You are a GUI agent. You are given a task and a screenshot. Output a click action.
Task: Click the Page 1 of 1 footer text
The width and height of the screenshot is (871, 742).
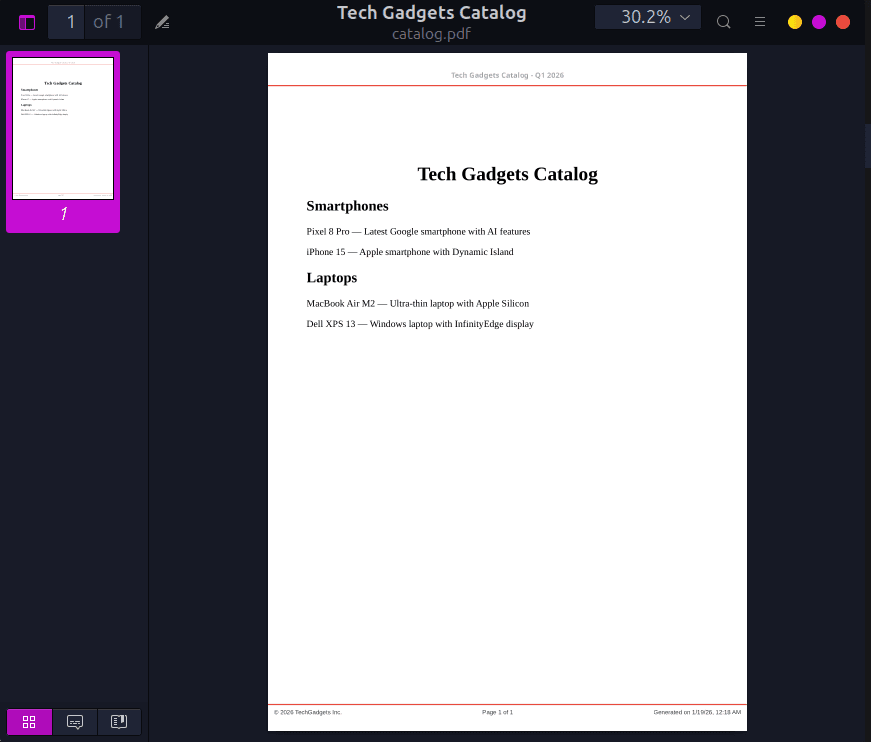click(x=497, y=712)
